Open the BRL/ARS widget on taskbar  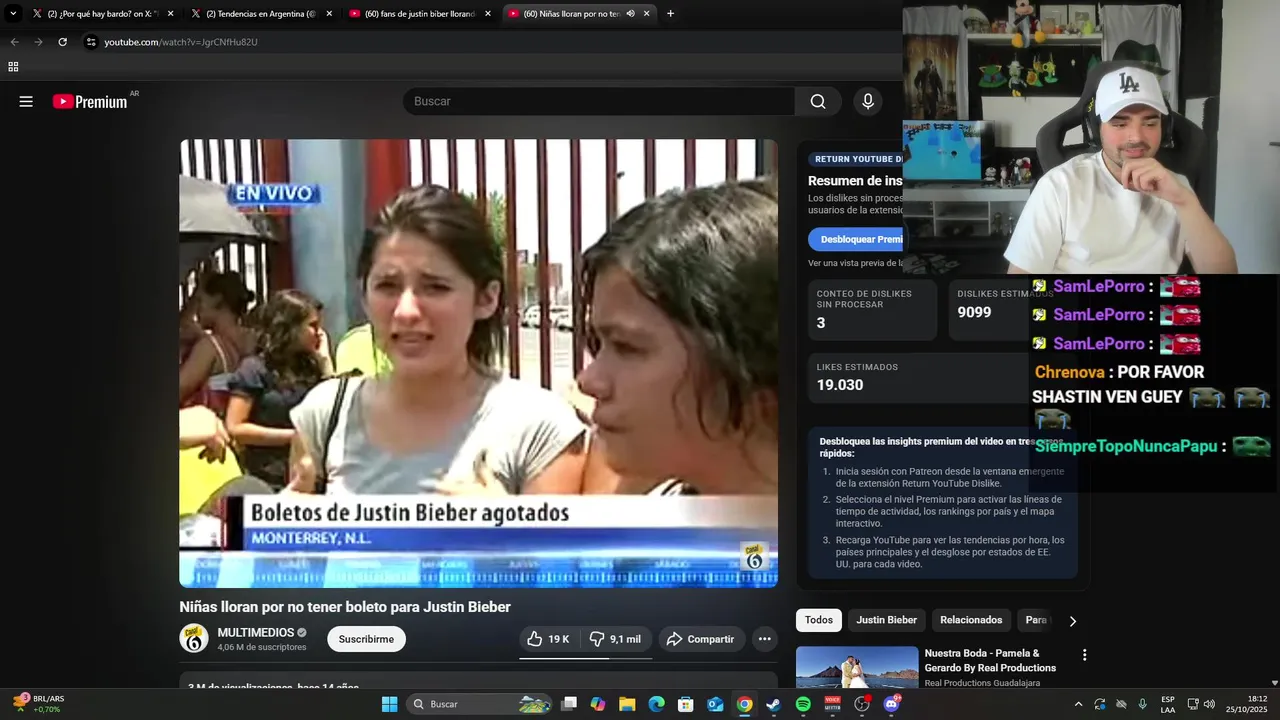(x=38, y=704)
